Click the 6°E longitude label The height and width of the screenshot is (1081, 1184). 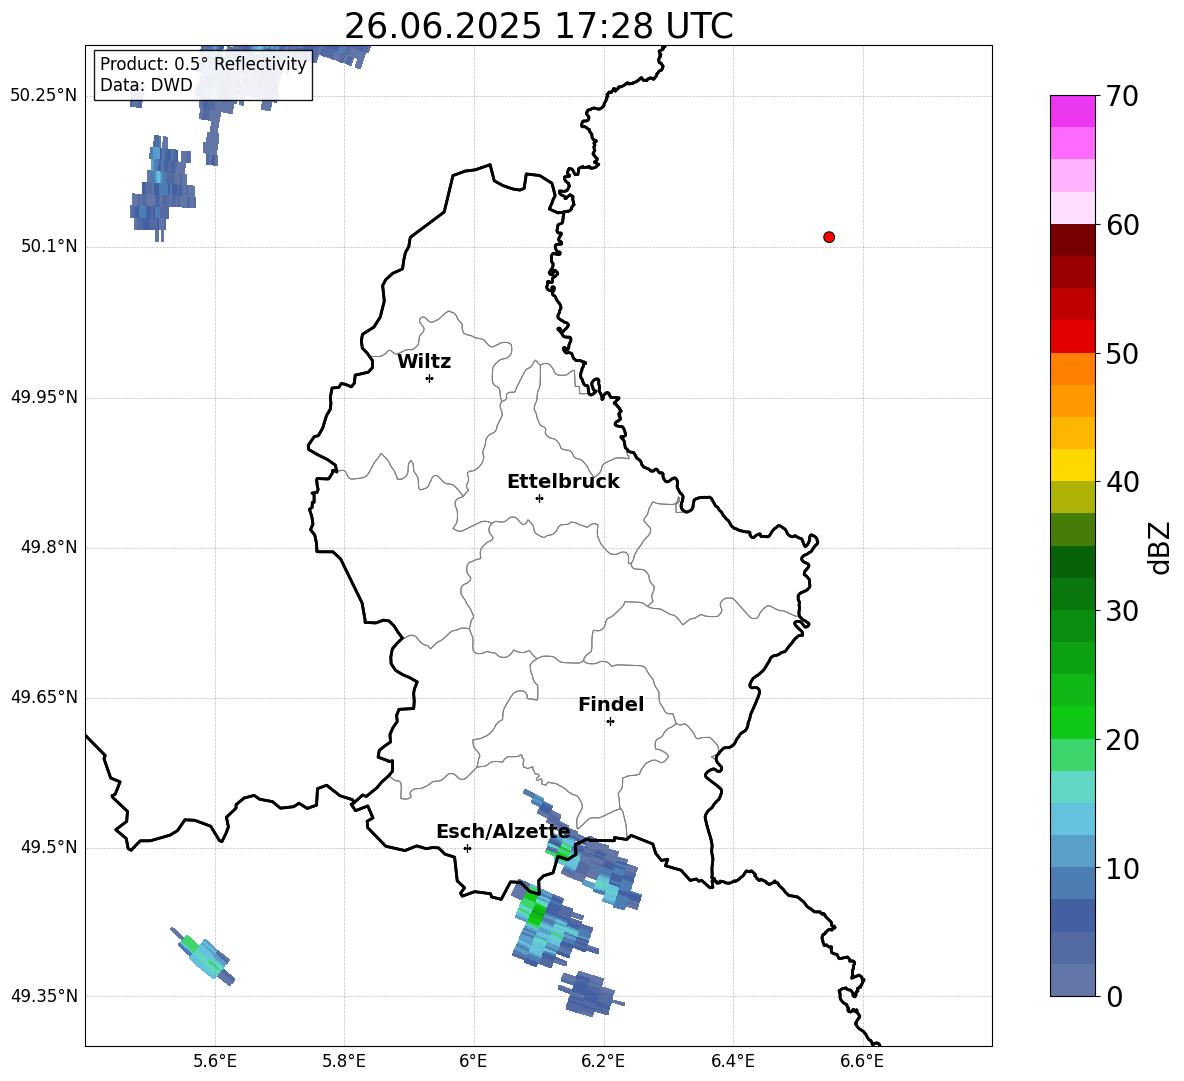(x=473, y=1062)
